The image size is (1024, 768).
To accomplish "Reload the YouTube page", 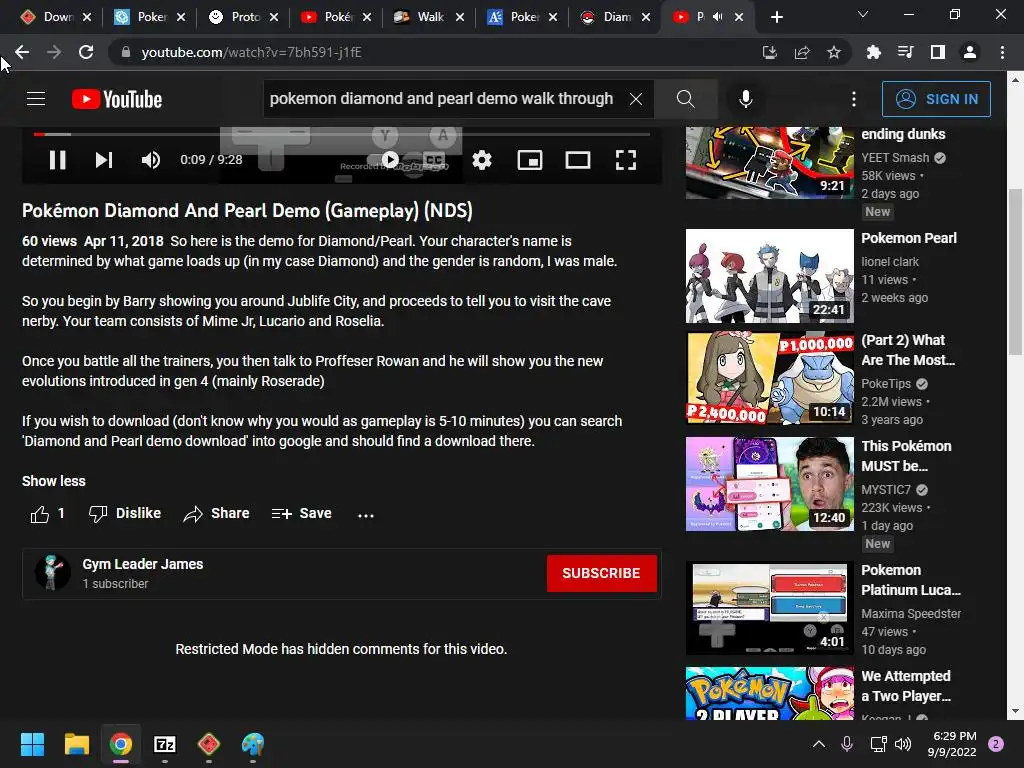I will coord(86,52).
